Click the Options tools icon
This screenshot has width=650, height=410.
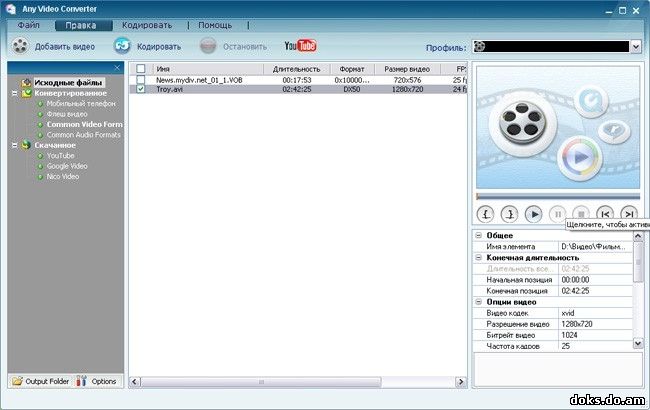81,381
